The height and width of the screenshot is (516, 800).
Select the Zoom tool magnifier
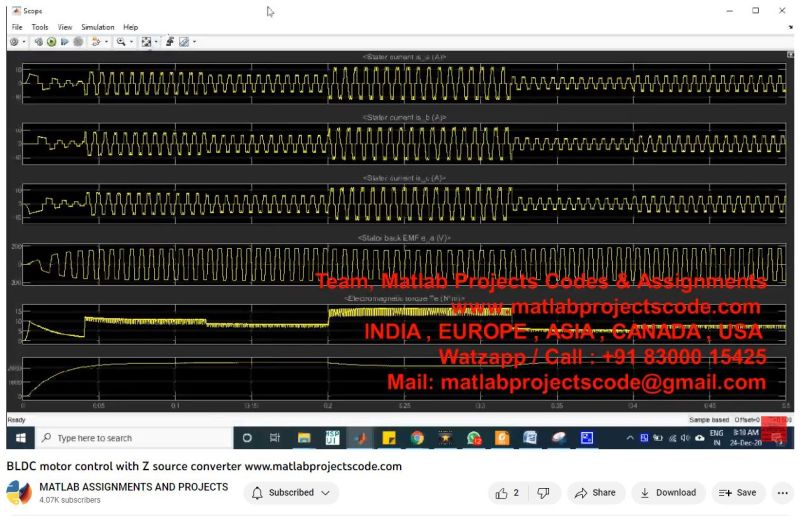(x=121, y=42)
